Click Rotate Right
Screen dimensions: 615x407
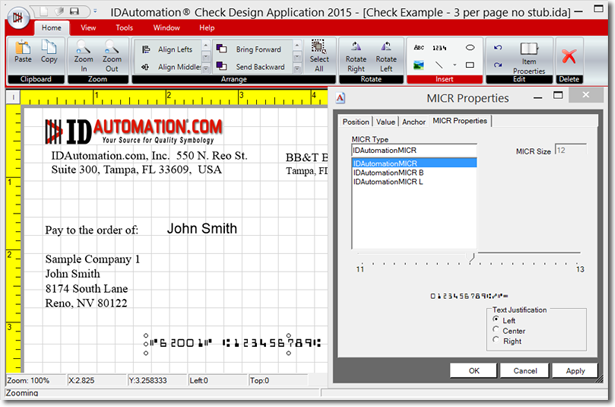tap(356, 57)
